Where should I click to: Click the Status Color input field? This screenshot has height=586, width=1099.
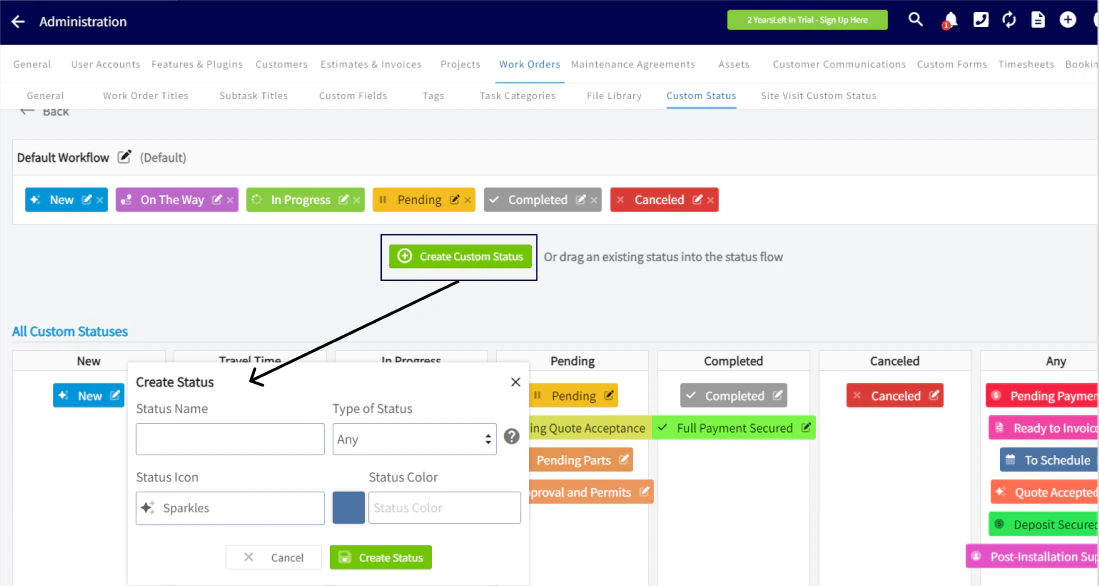point(444,507)
